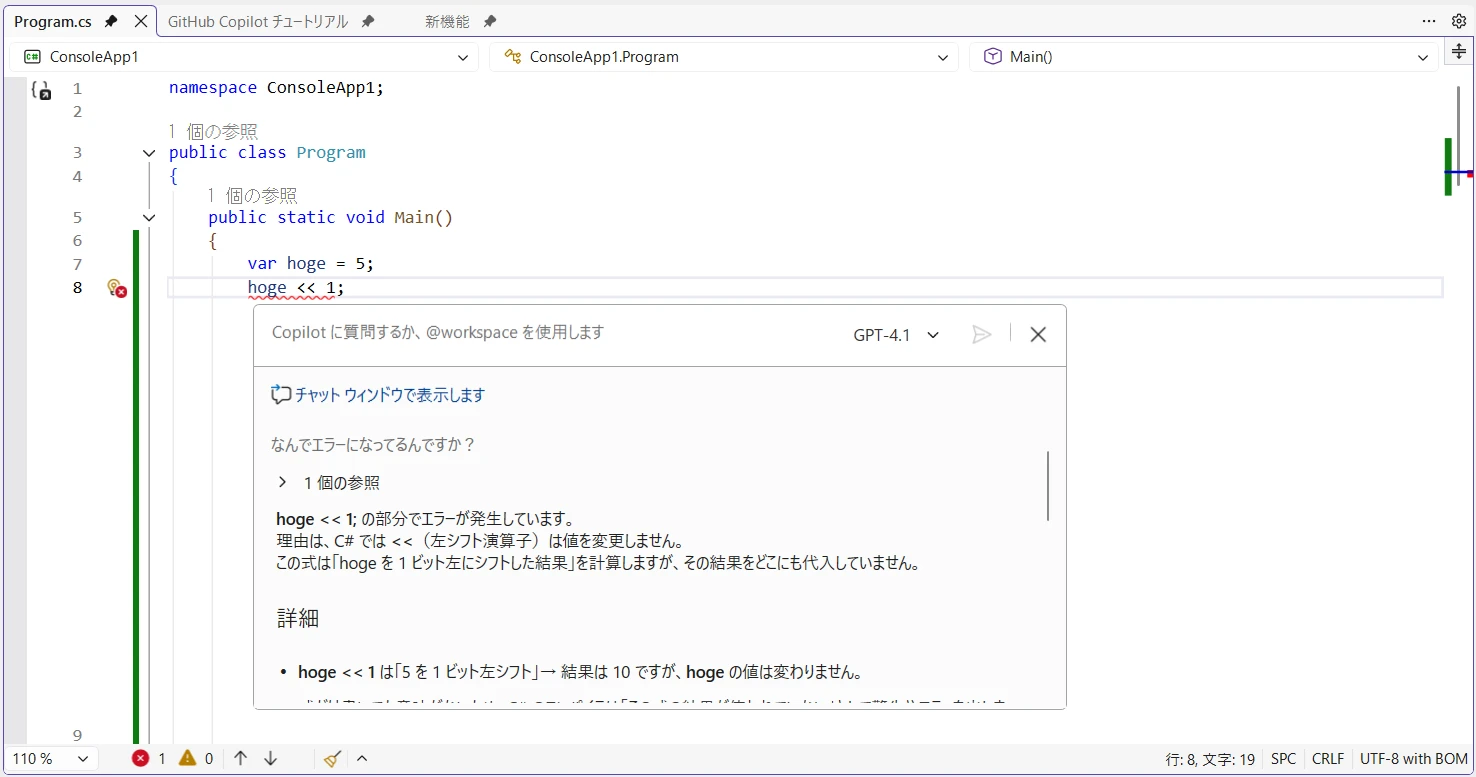This screenshot has width=1476, height=777.
Task: Toggle pin on the 新機能 tab
Action: click(489, 21)
